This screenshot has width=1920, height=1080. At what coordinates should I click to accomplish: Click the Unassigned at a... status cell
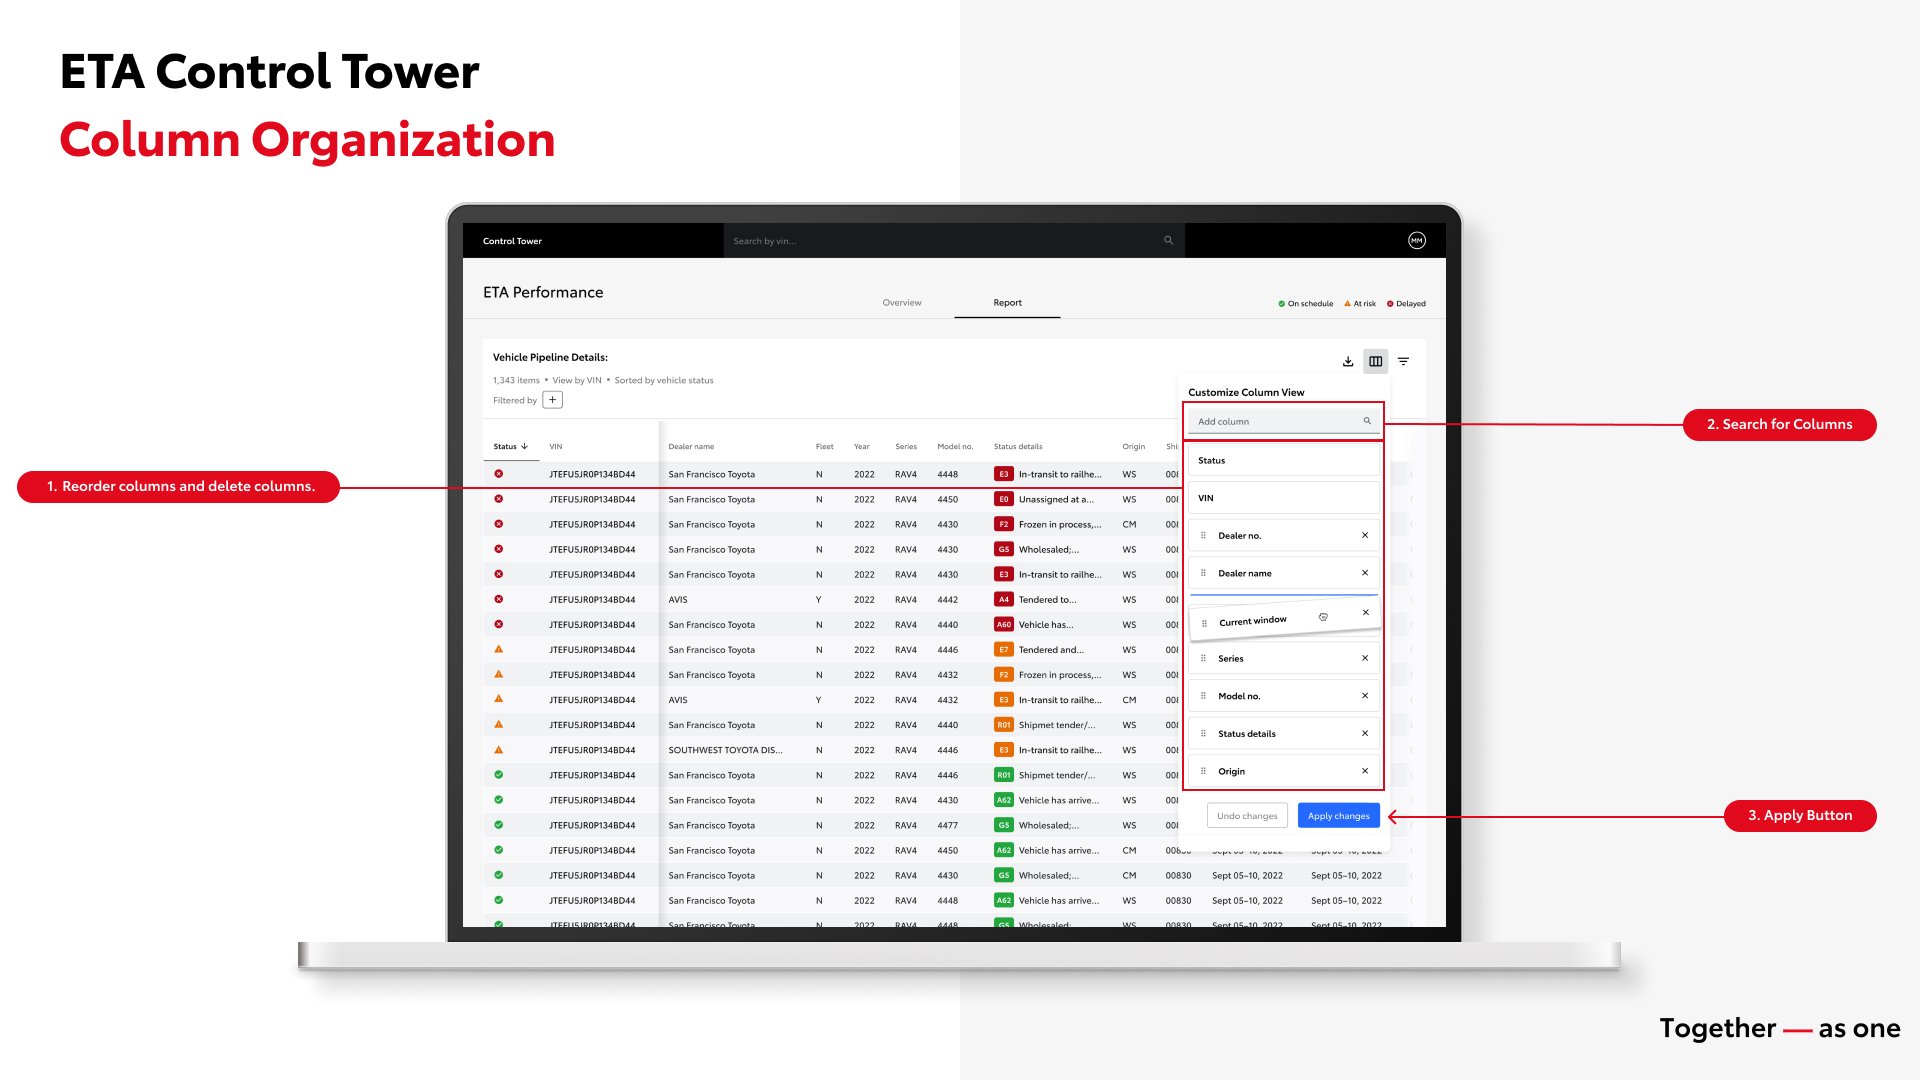[1056, 500]
